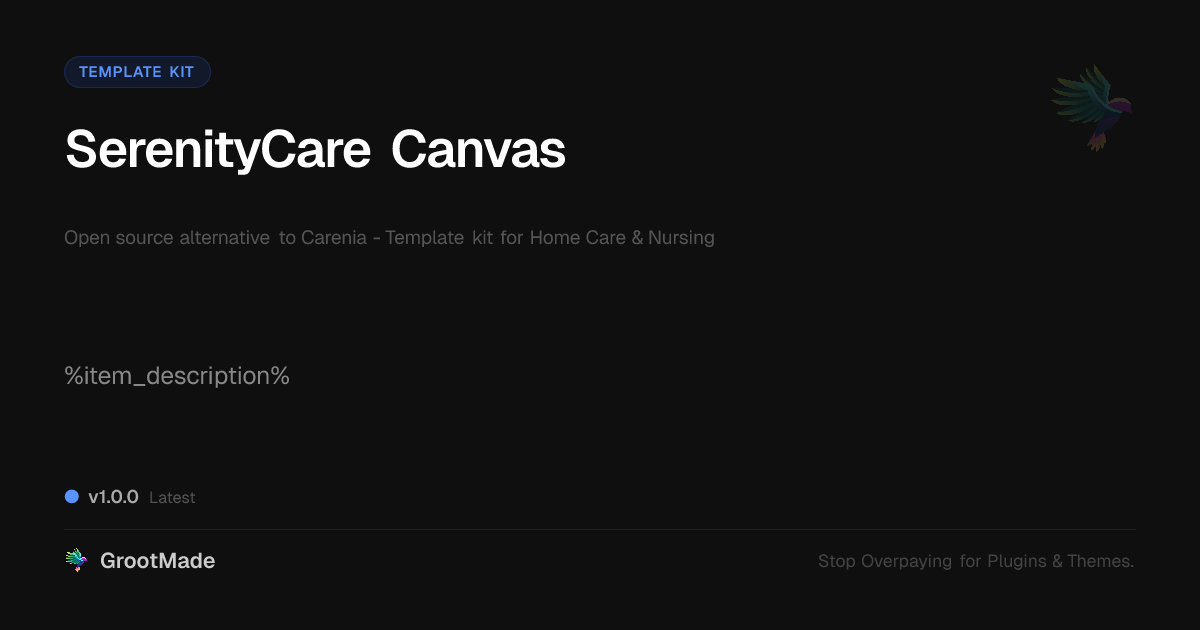Click the 'Open source alternative' subtitle text
This screenshot has width=1200, height=630.
point(167,238)
